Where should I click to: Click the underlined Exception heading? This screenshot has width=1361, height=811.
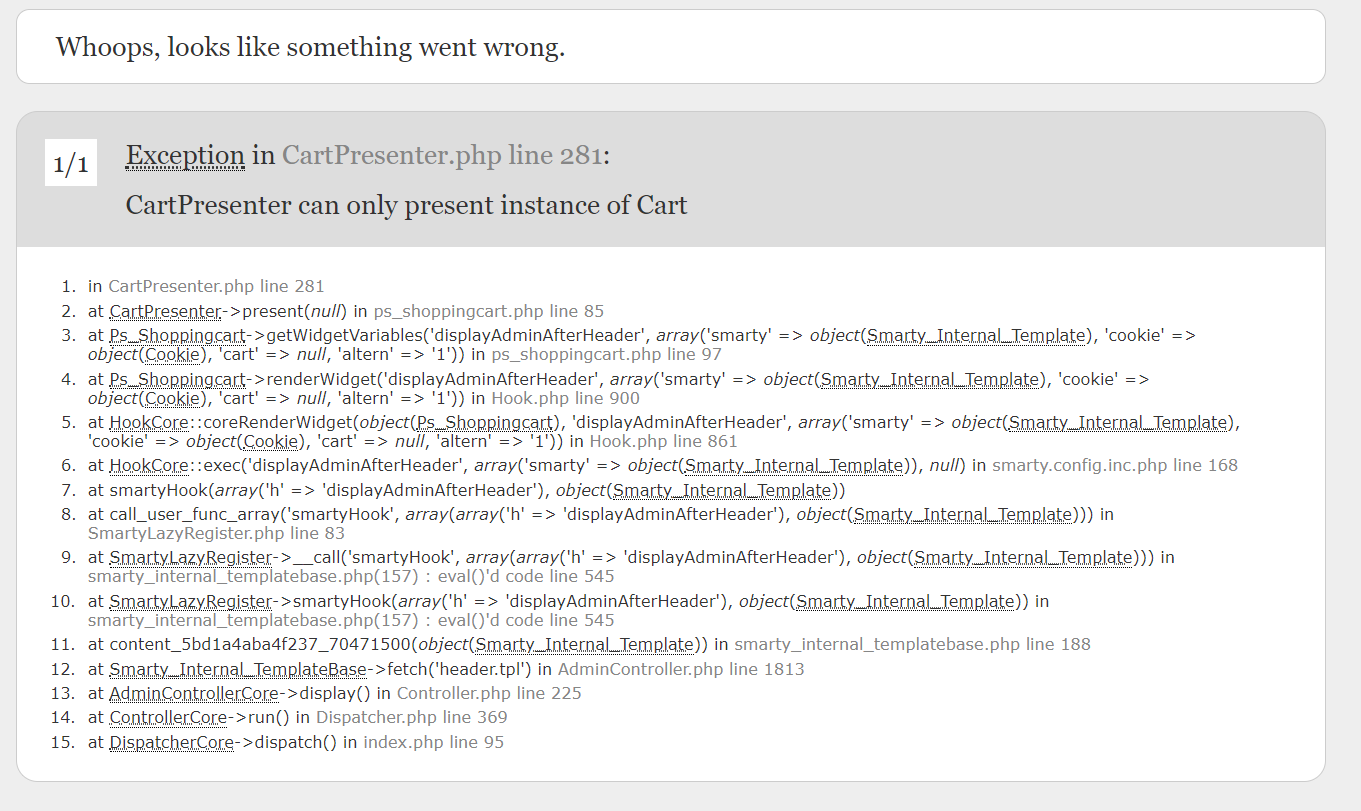(185, 155)
